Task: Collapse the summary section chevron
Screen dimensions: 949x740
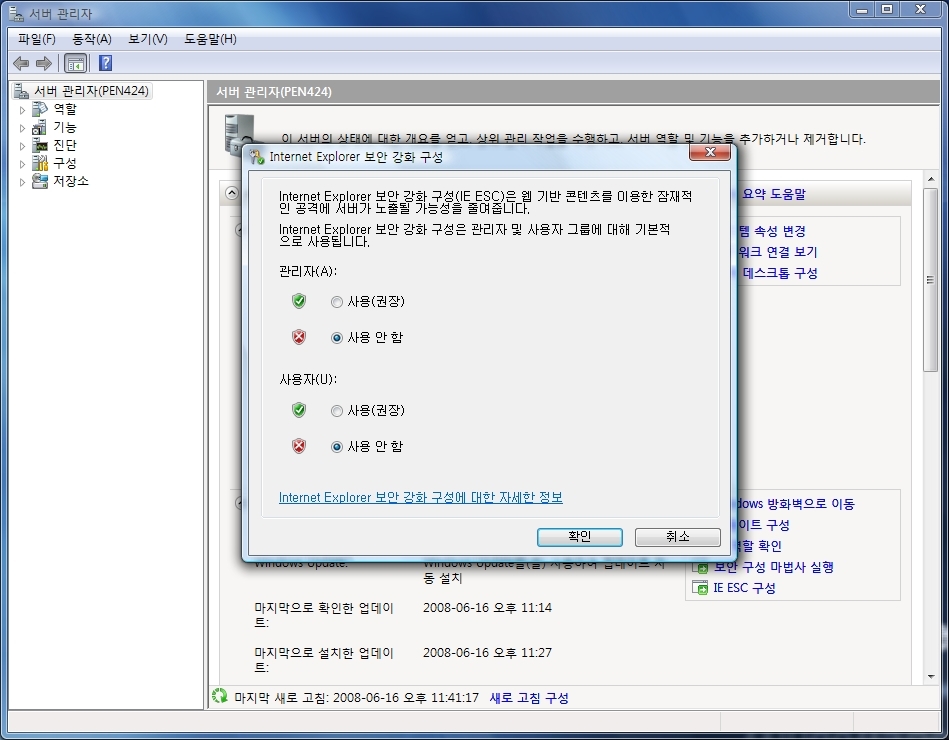Action: tap(232, 193)
